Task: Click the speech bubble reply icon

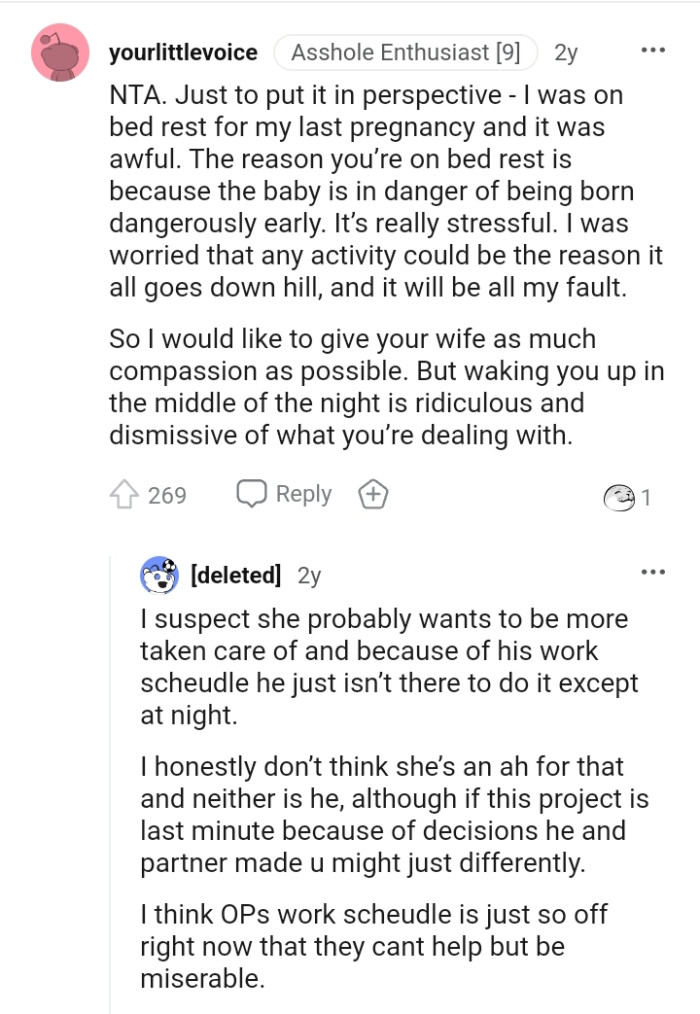Action: [251, 494]
